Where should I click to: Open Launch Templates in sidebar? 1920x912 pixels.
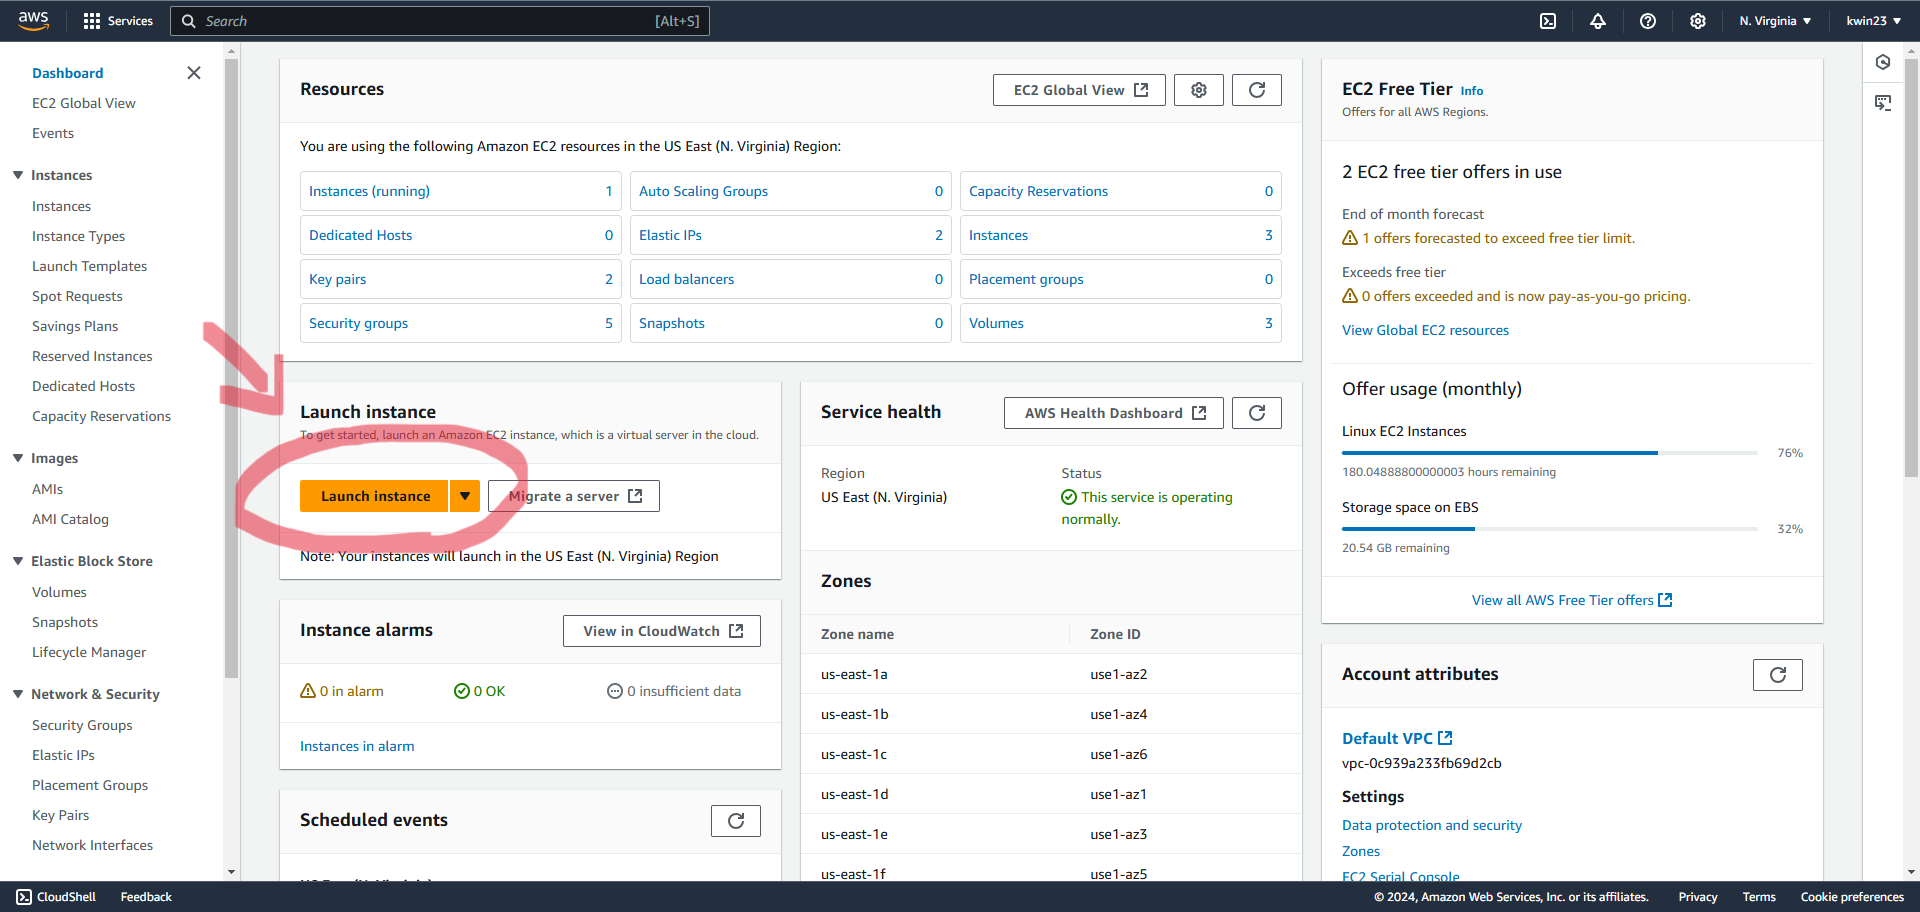(x=89, y=266)
